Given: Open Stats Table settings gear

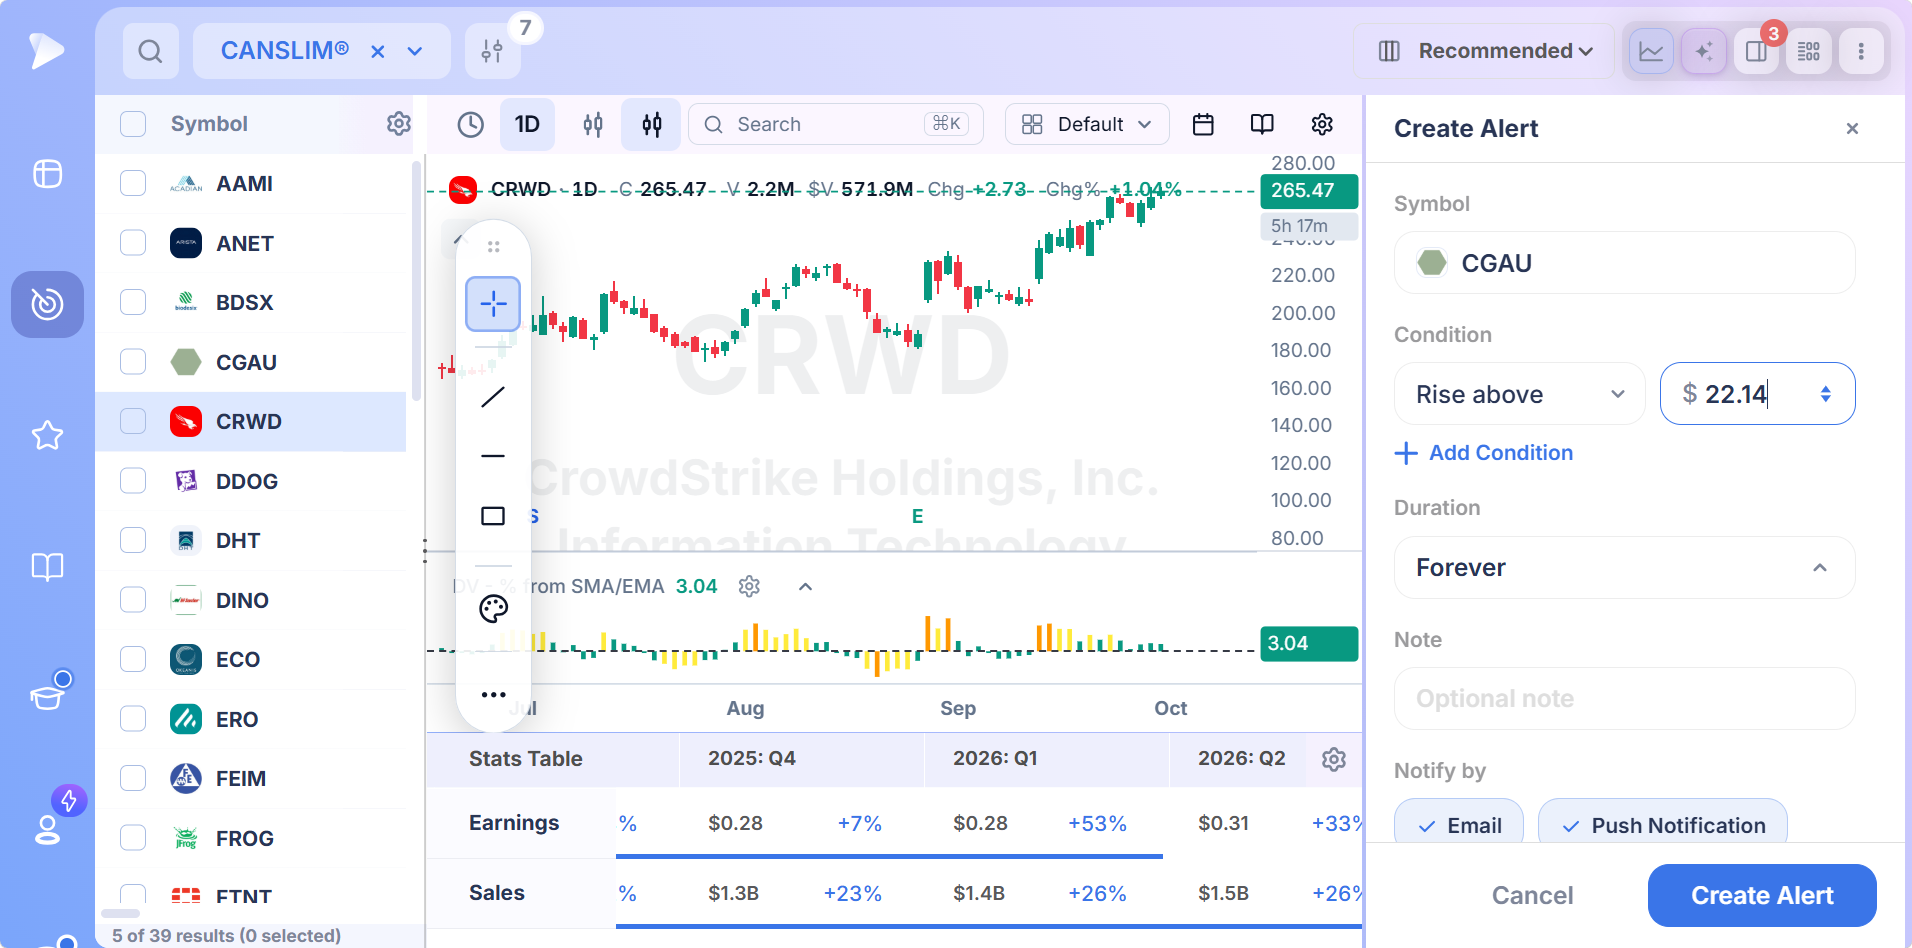Looking at the screenshot, I should pyautogui.click(x=1333, y=759).
